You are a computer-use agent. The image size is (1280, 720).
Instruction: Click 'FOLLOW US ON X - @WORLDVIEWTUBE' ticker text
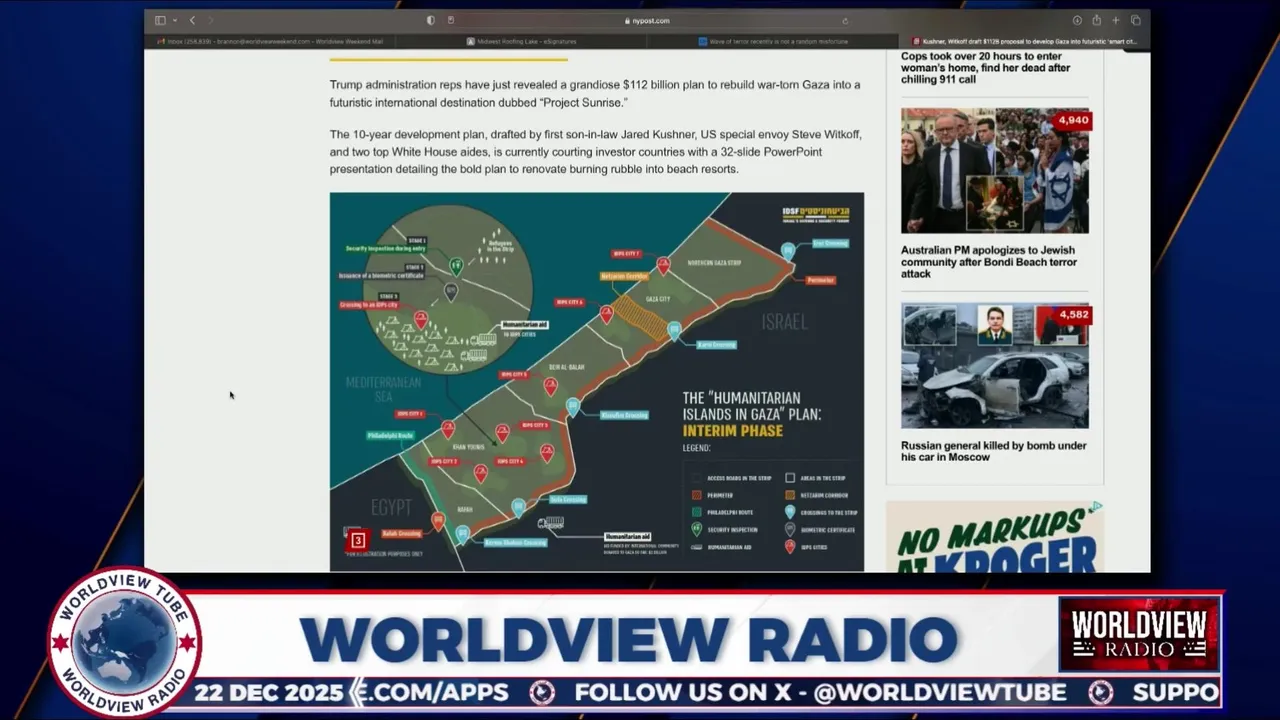[x=820, y=692]
